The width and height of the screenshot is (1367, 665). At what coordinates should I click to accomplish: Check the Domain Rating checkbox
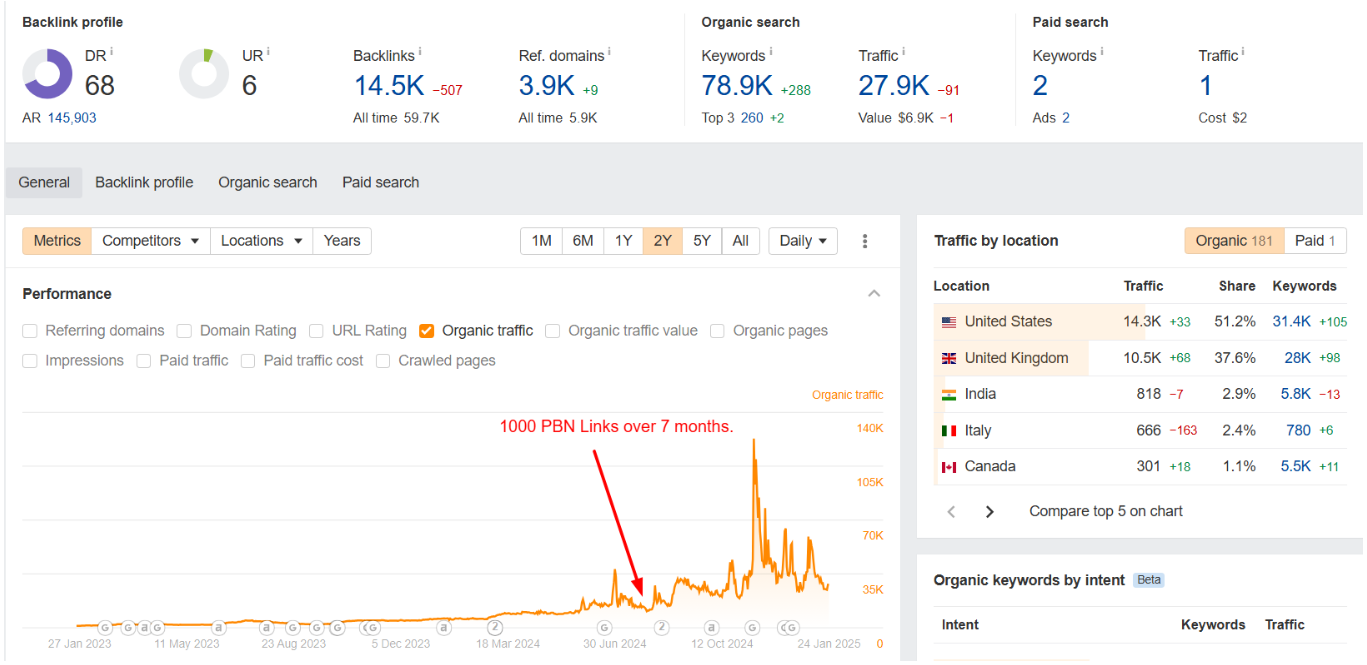click(184, 331)
